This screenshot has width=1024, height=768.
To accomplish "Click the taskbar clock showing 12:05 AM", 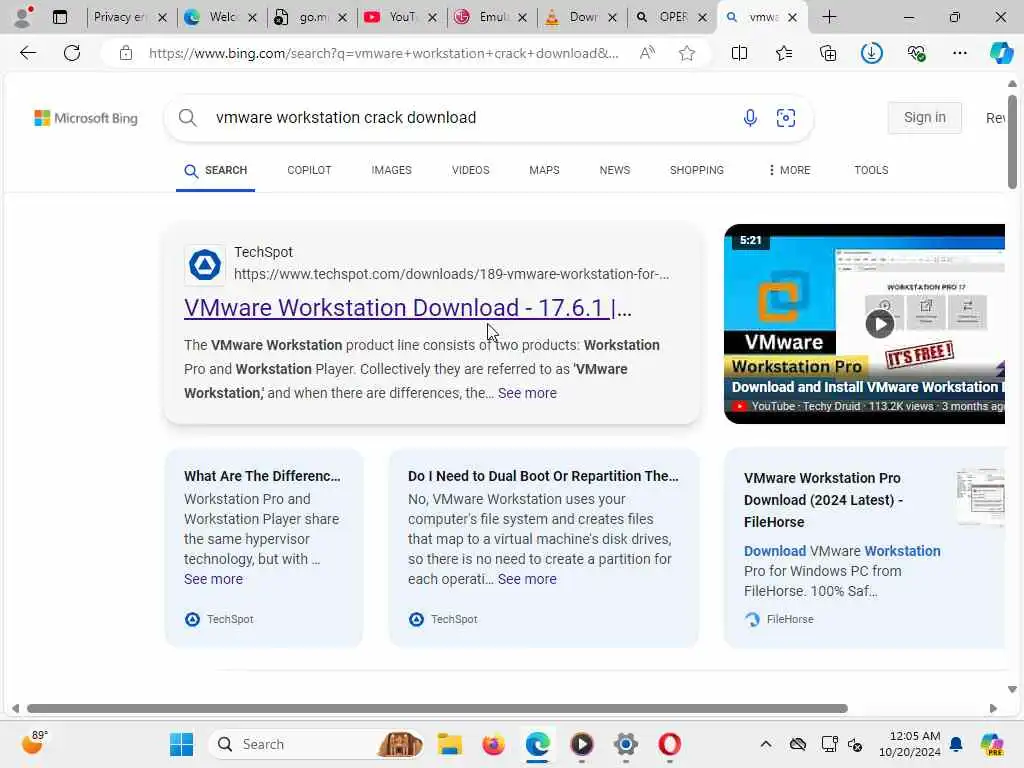I will tap(910, 744).
